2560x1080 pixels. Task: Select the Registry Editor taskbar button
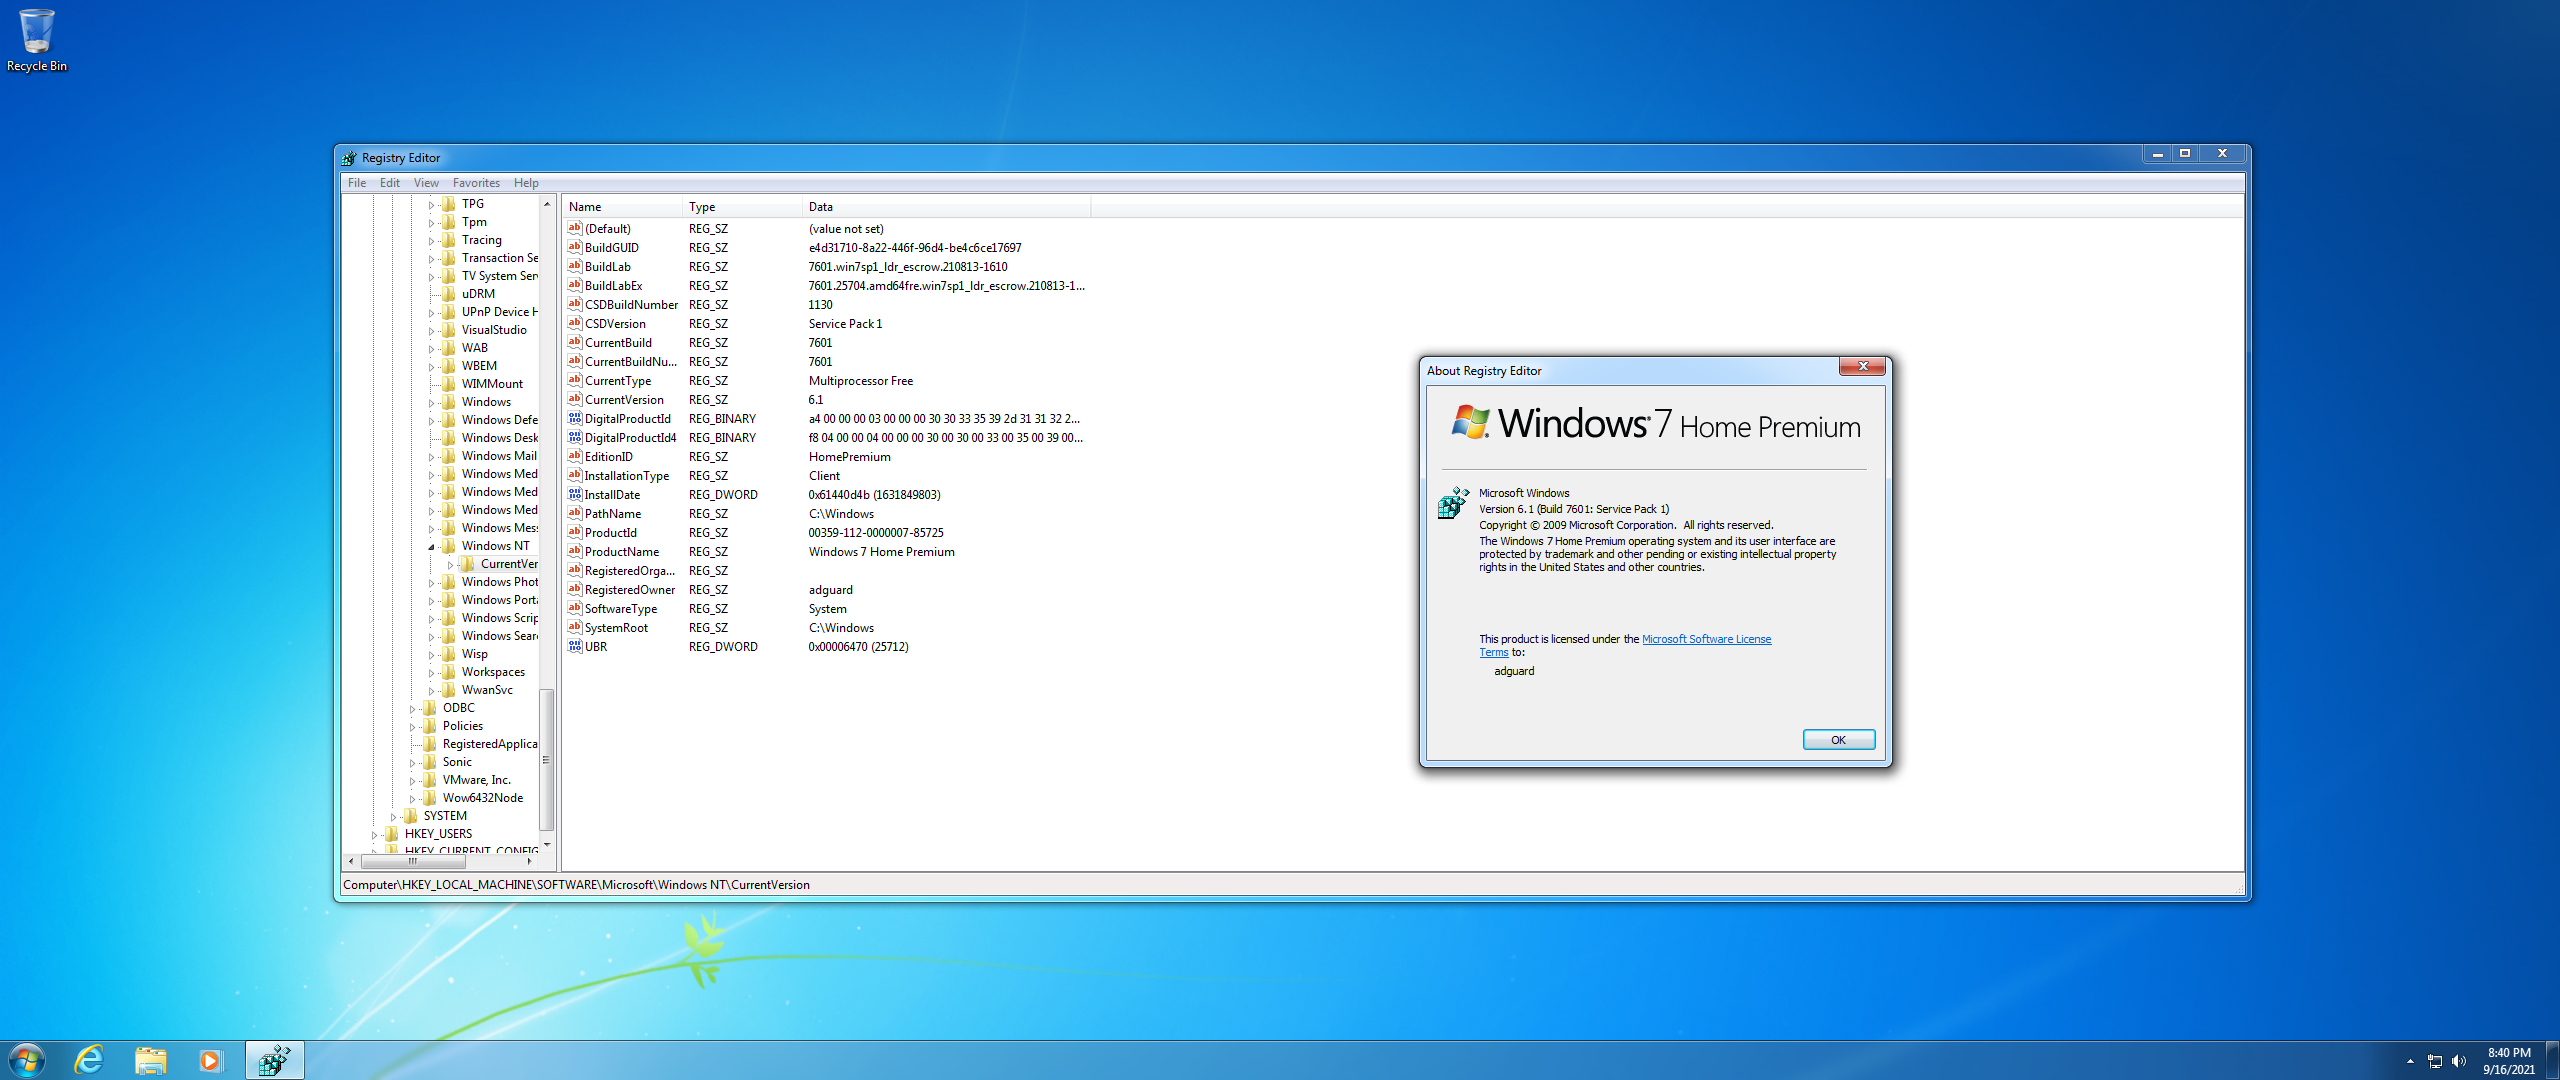[274, 1060]
